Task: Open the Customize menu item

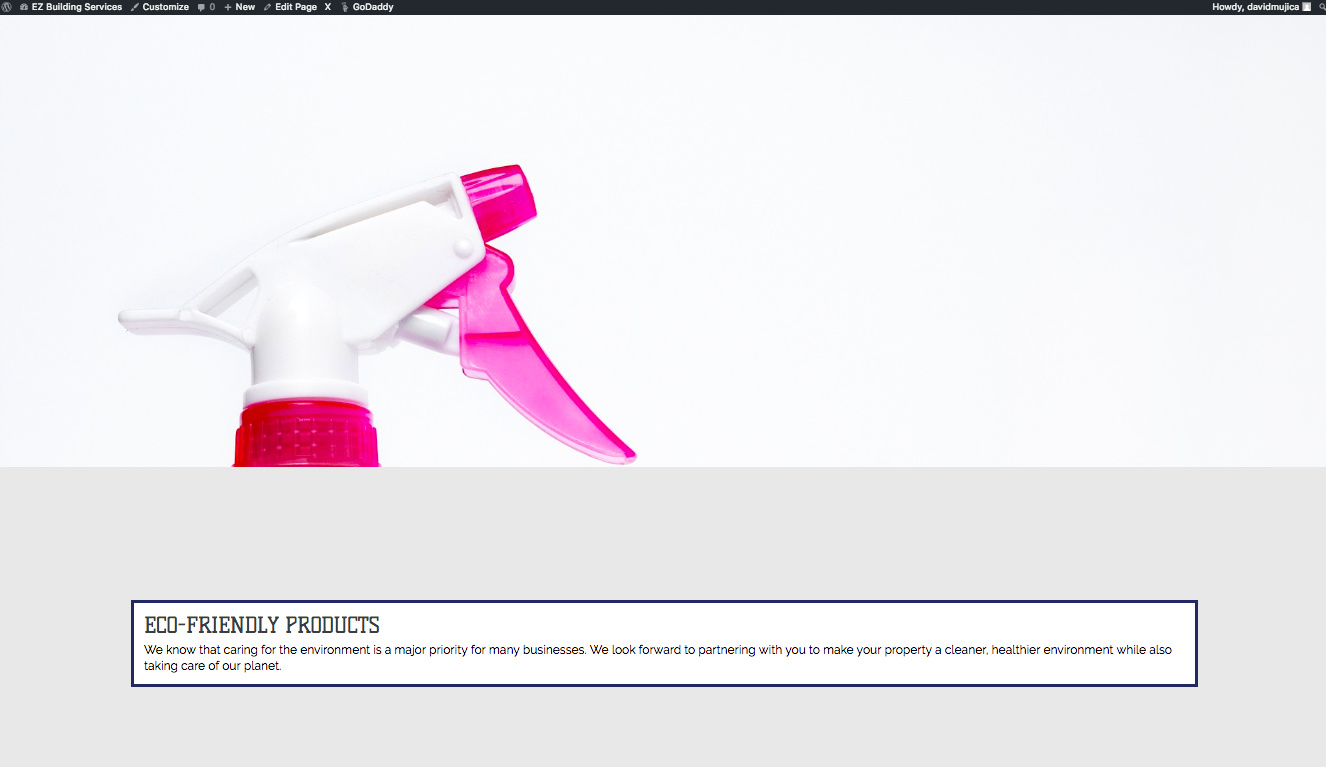Action: pos(165,7)
